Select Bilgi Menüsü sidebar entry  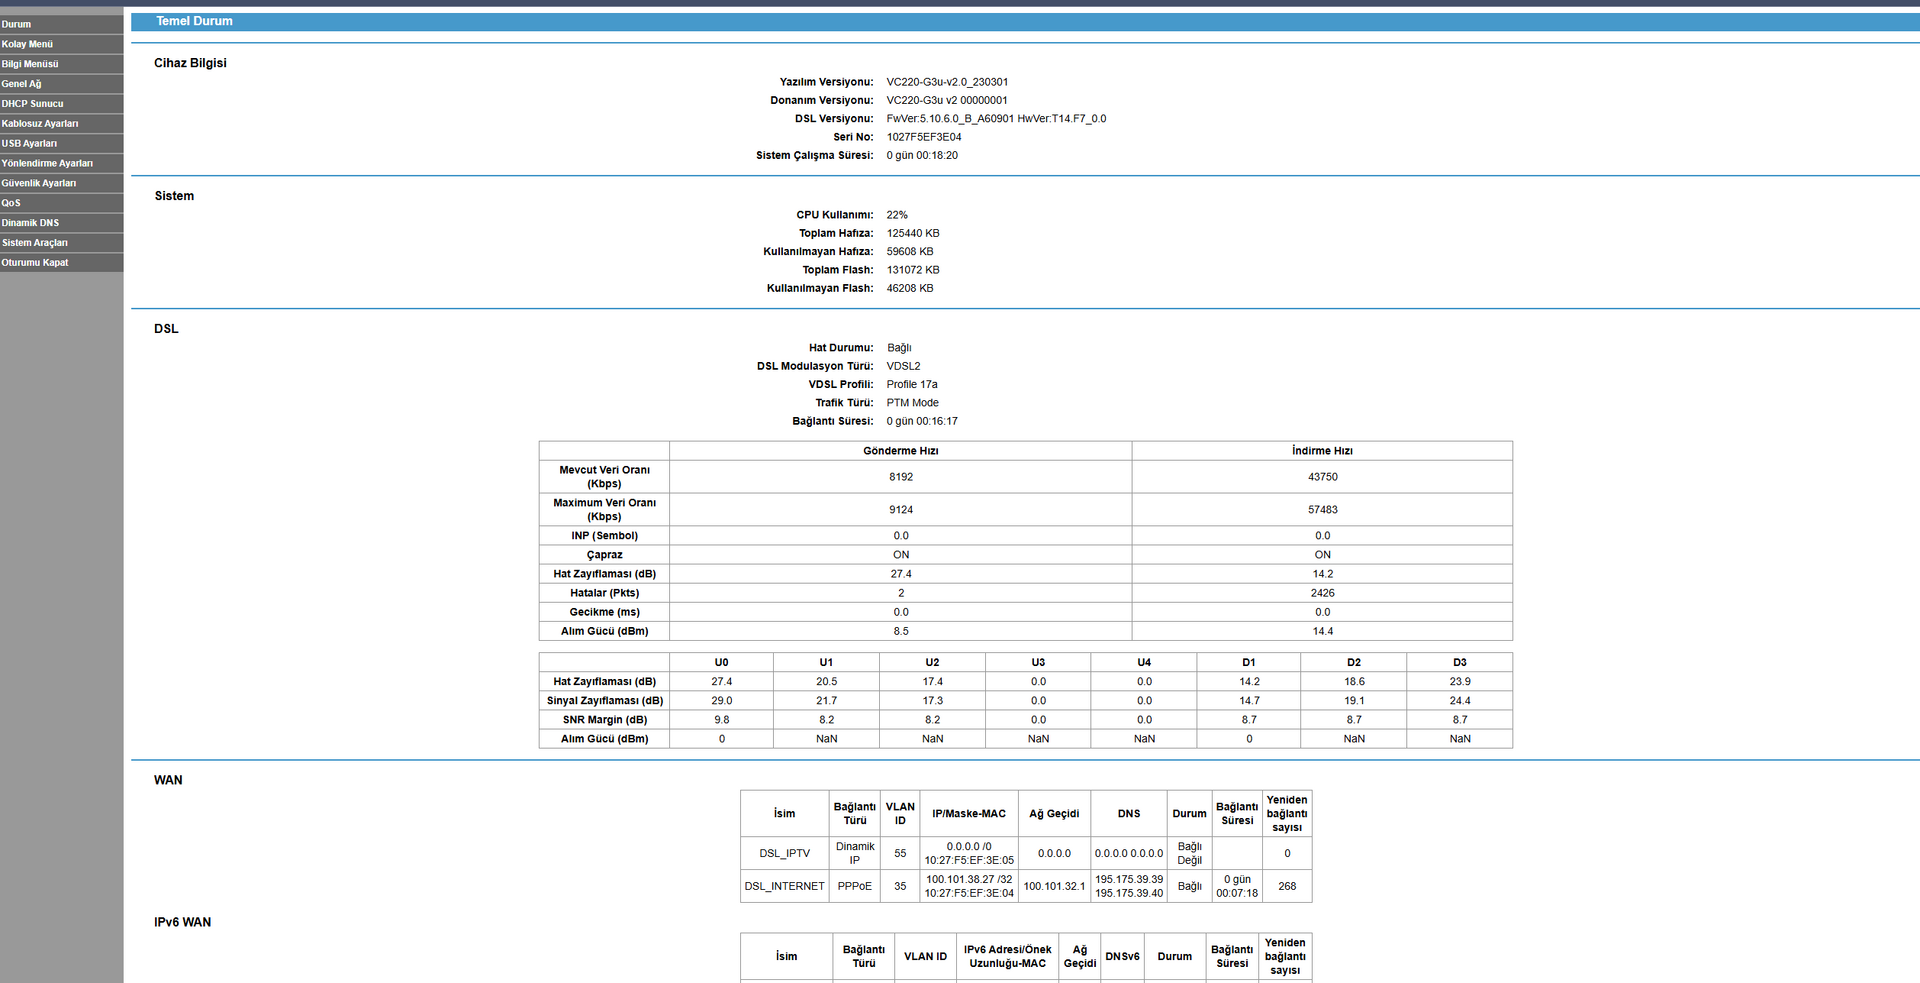pos(61,64)
